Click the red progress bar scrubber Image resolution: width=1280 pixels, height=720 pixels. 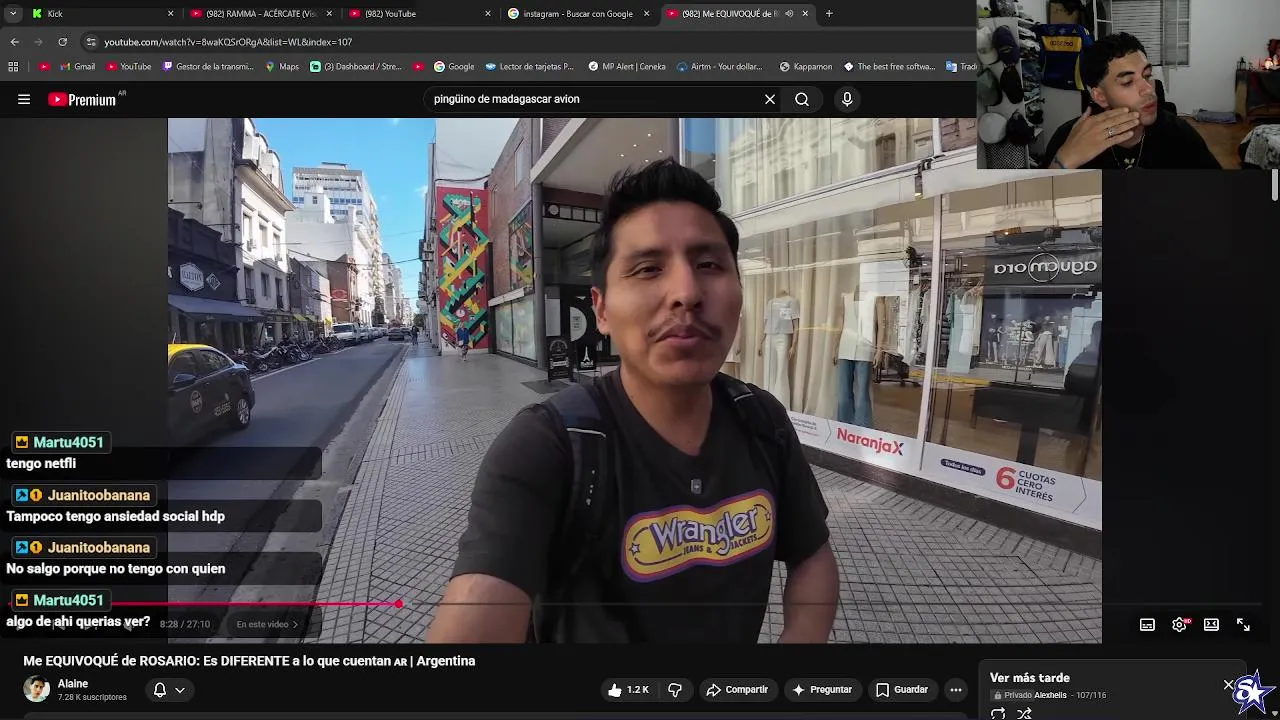click(x=399, y=604)
